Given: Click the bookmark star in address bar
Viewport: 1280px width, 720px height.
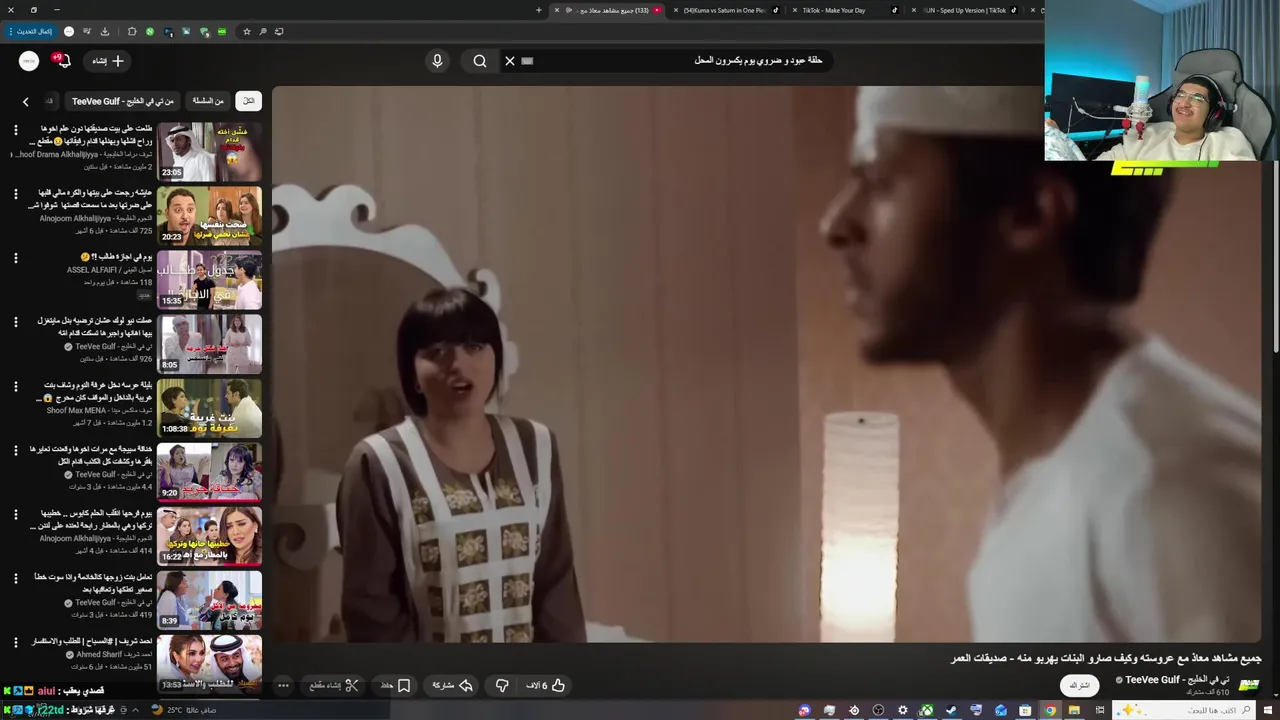Looking at the screenshot, I should (x=247, y=31).
